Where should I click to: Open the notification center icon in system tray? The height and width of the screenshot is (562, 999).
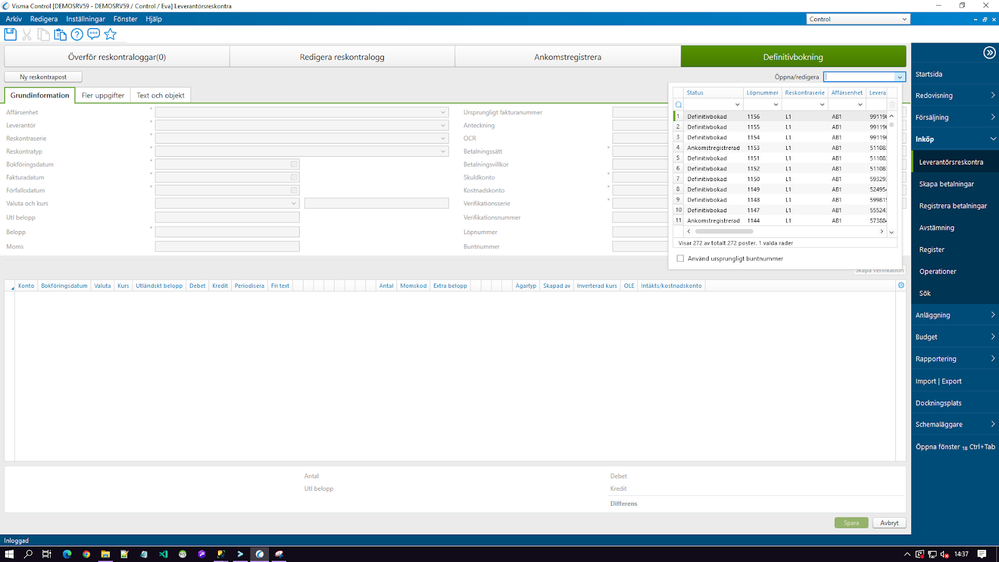tap(982, 554)
